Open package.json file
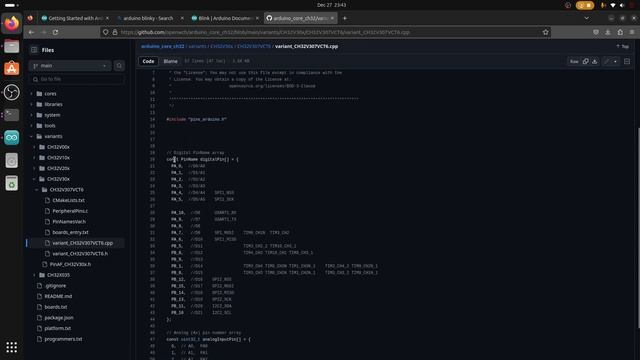This screenshot has height=360, width=640. pyautogui.click(x=59, y=318)
